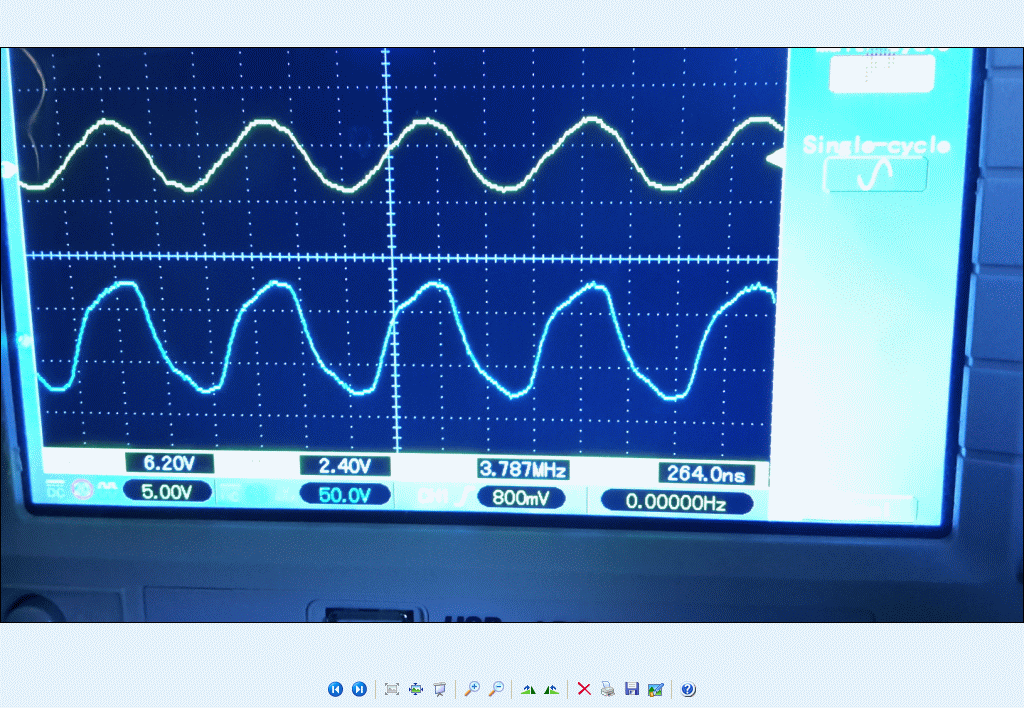Click the 0.00000Hz counter readout
The height and width of the screenshot is (708, 1024).
click(676, 502)
